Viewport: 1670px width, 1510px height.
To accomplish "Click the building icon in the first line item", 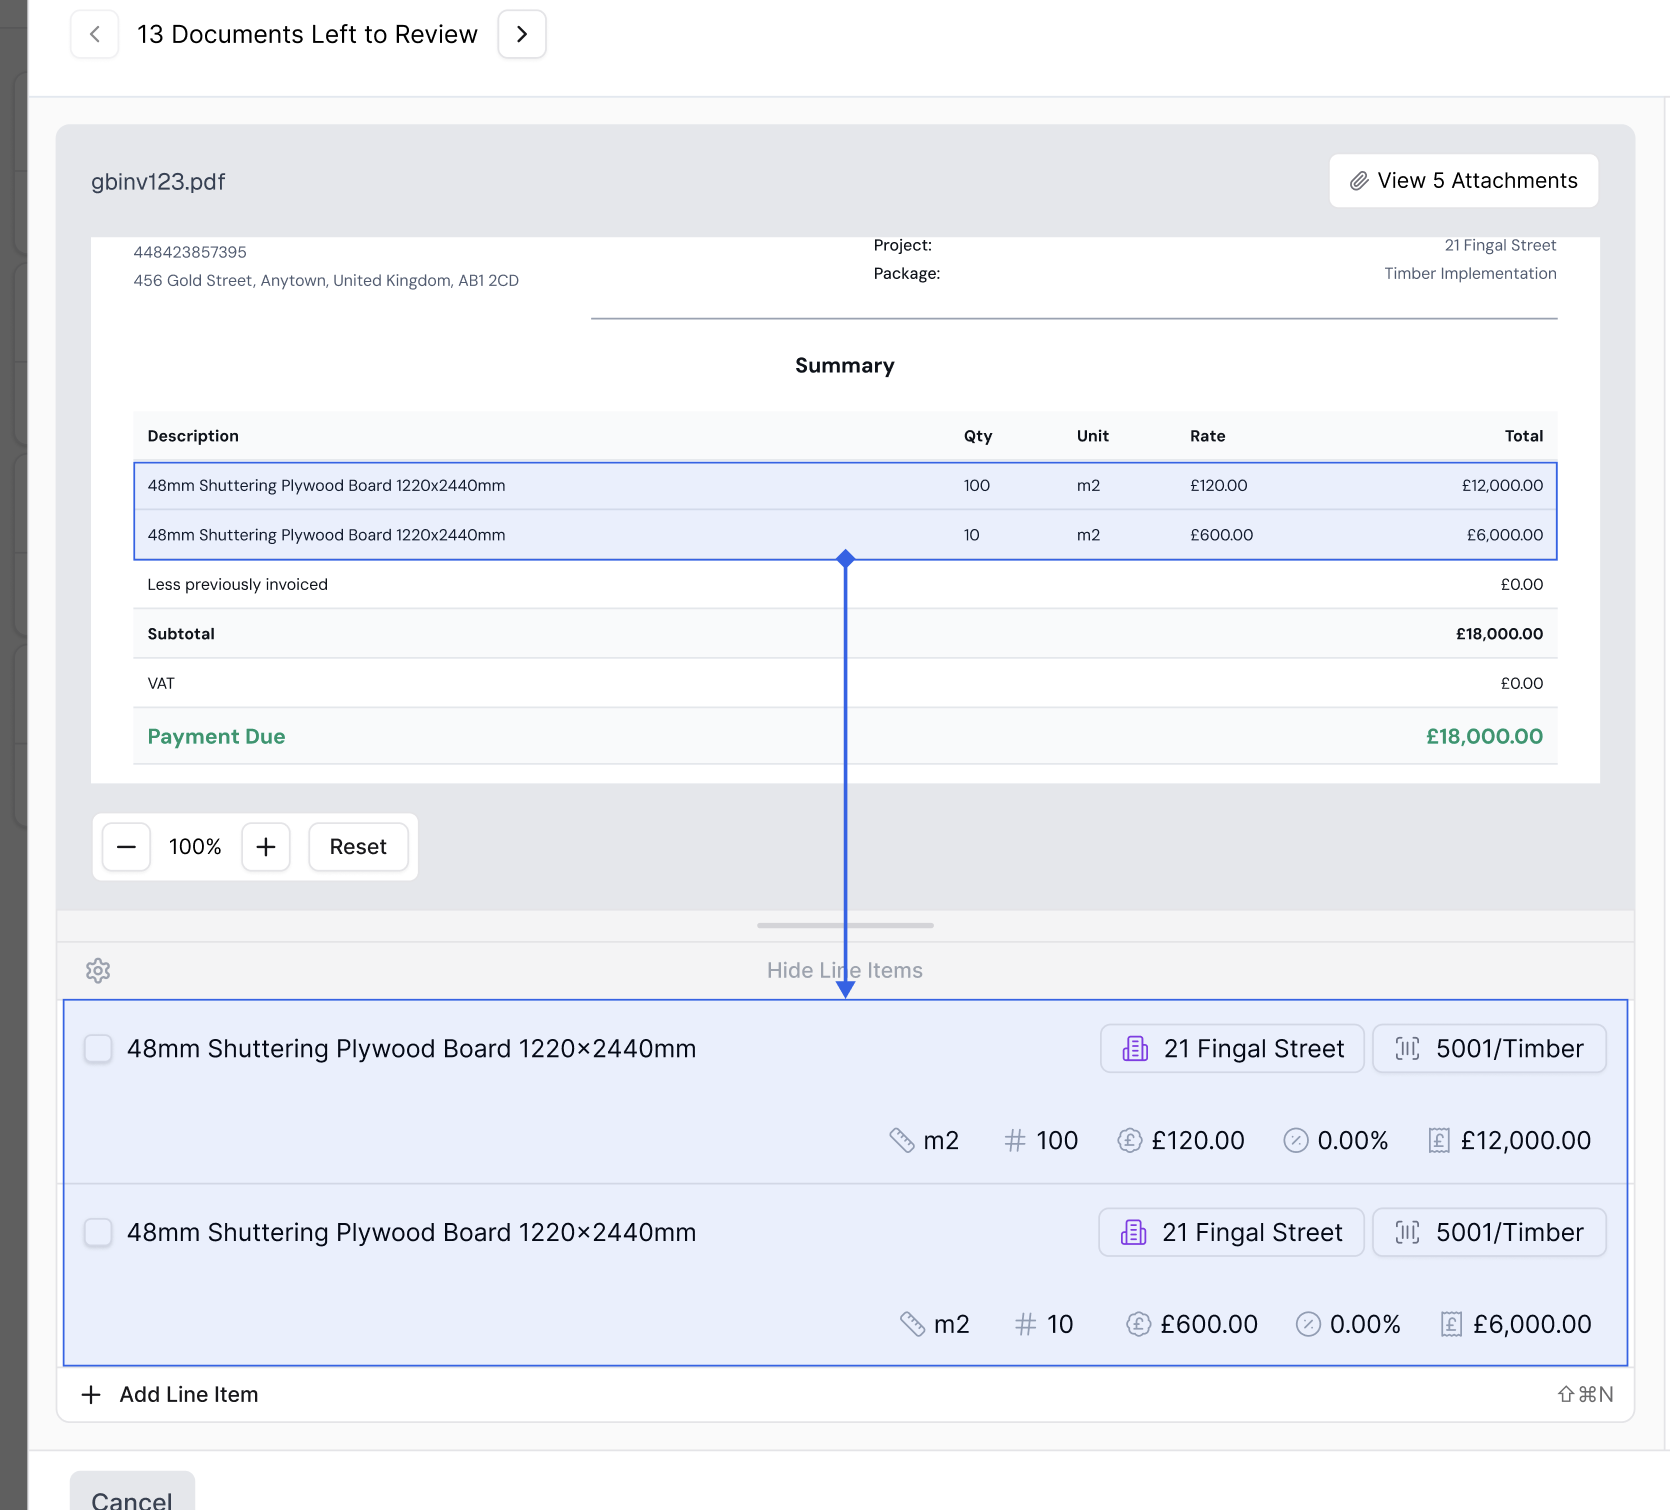I will [1135, 1049].
